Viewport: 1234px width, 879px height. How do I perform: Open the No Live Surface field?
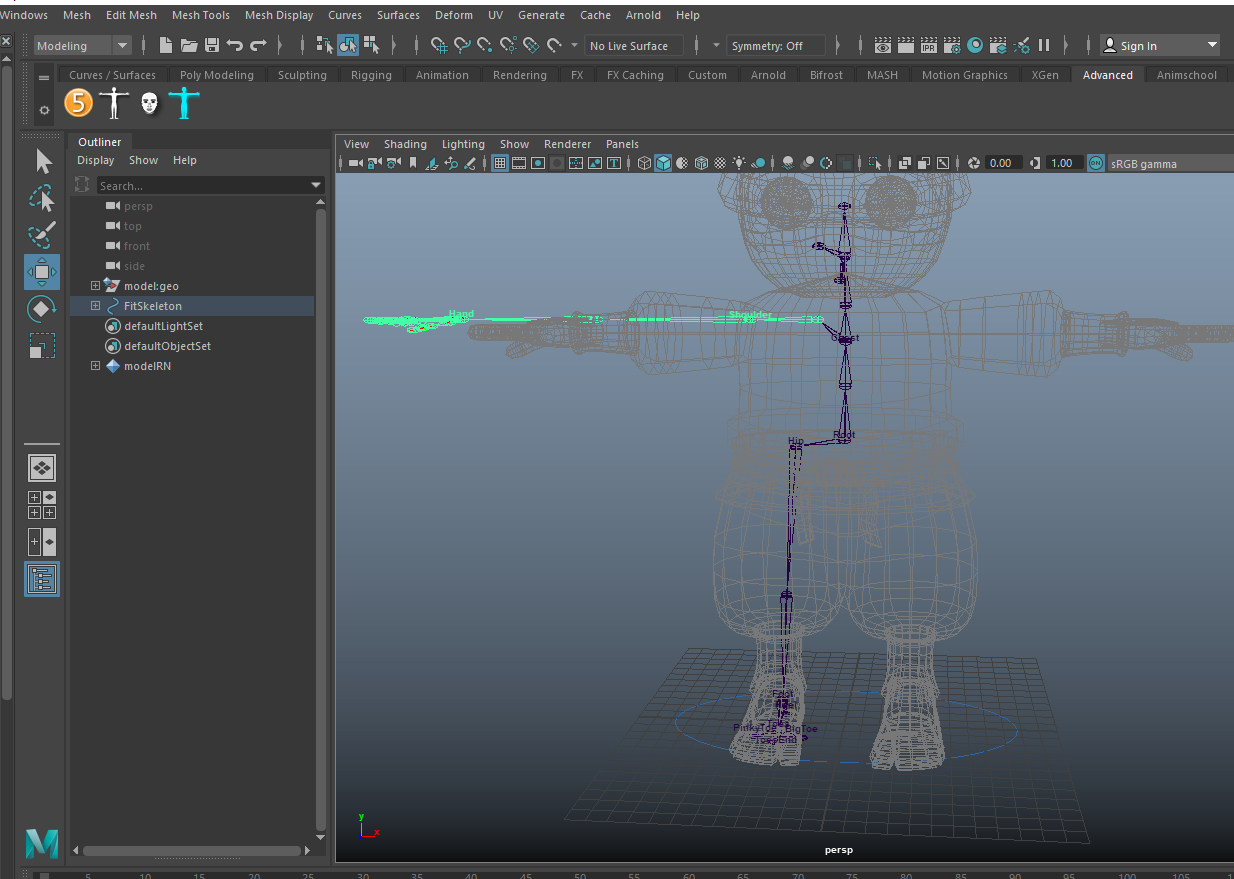click(x=634, y=45)
